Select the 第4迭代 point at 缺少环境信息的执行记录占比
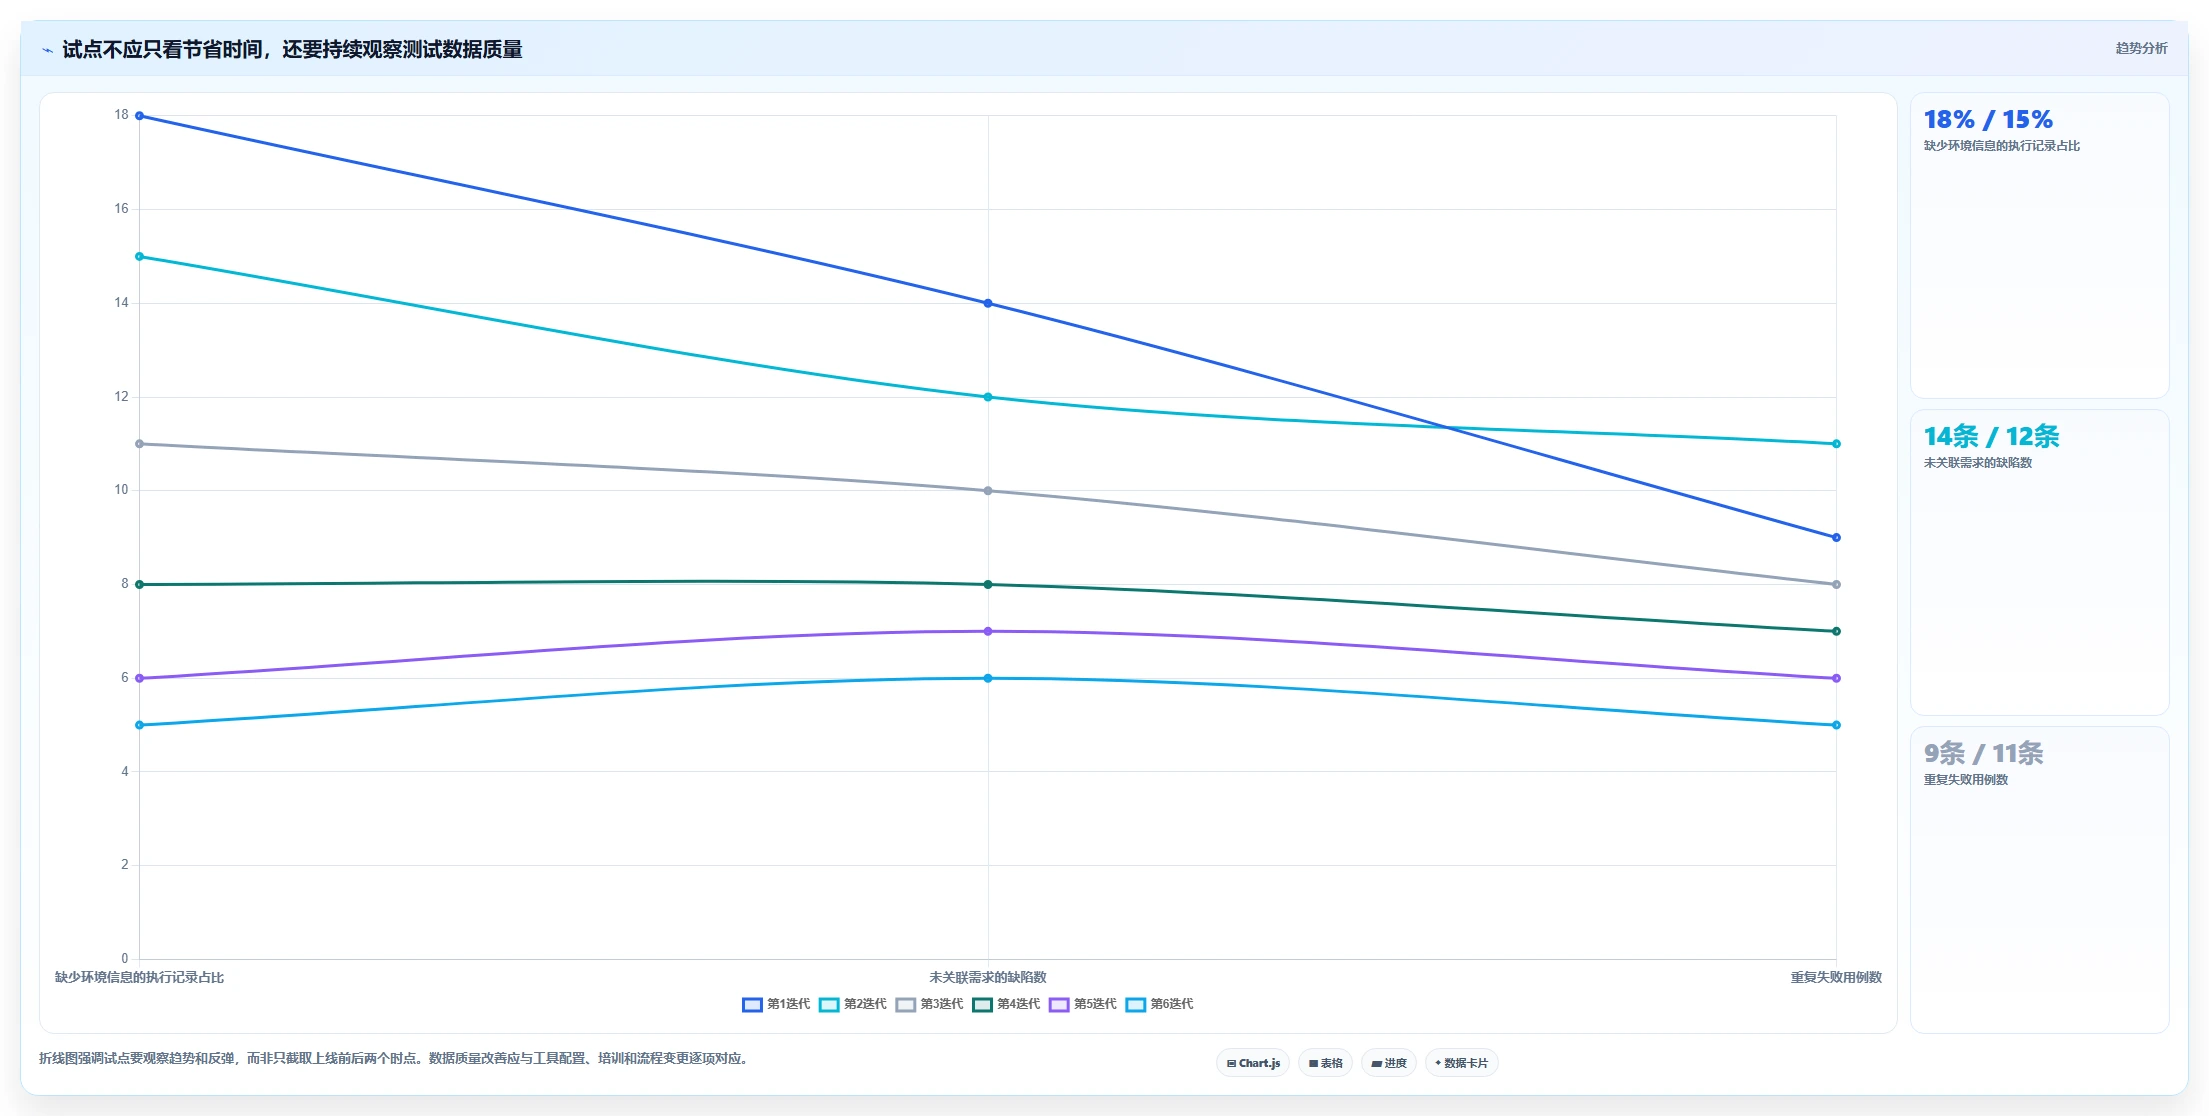 [x=139, y=584]
